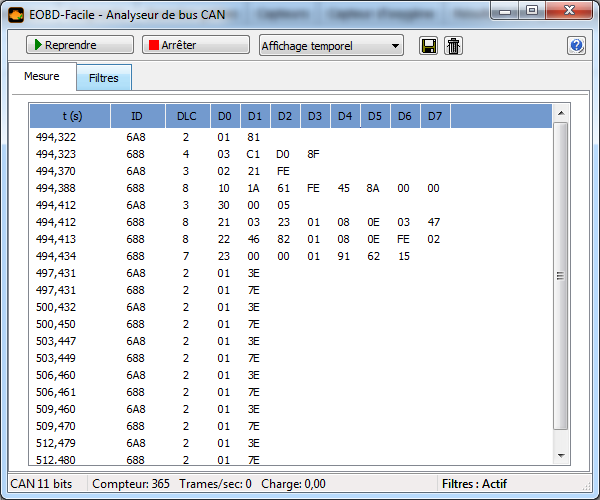The width and height of the screenshot is (600, 500).
Task: Click the trash can delete icon
Action: pos(453,46)
